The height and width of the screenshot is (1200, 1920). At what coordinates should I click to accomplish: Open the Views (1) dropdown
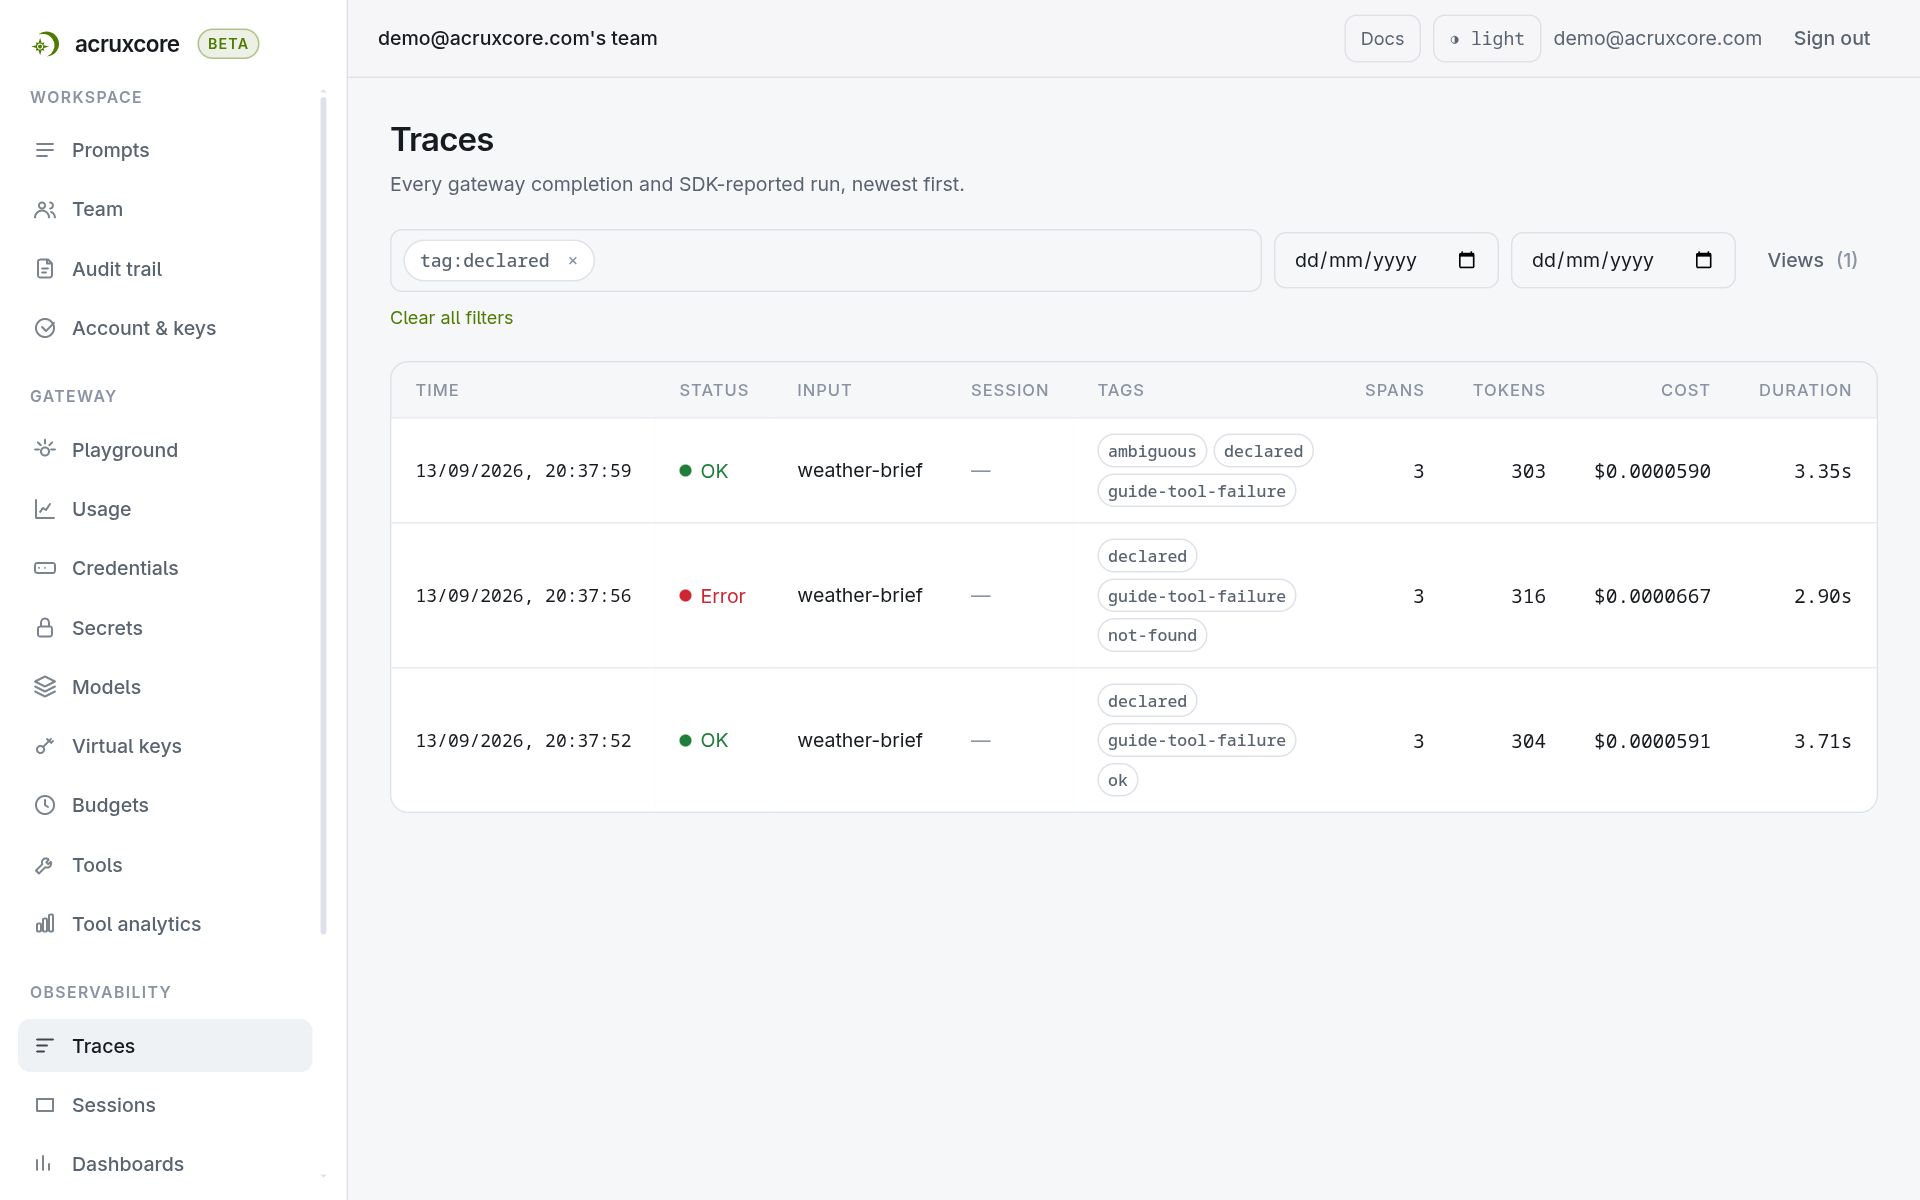pos(1812,260)
